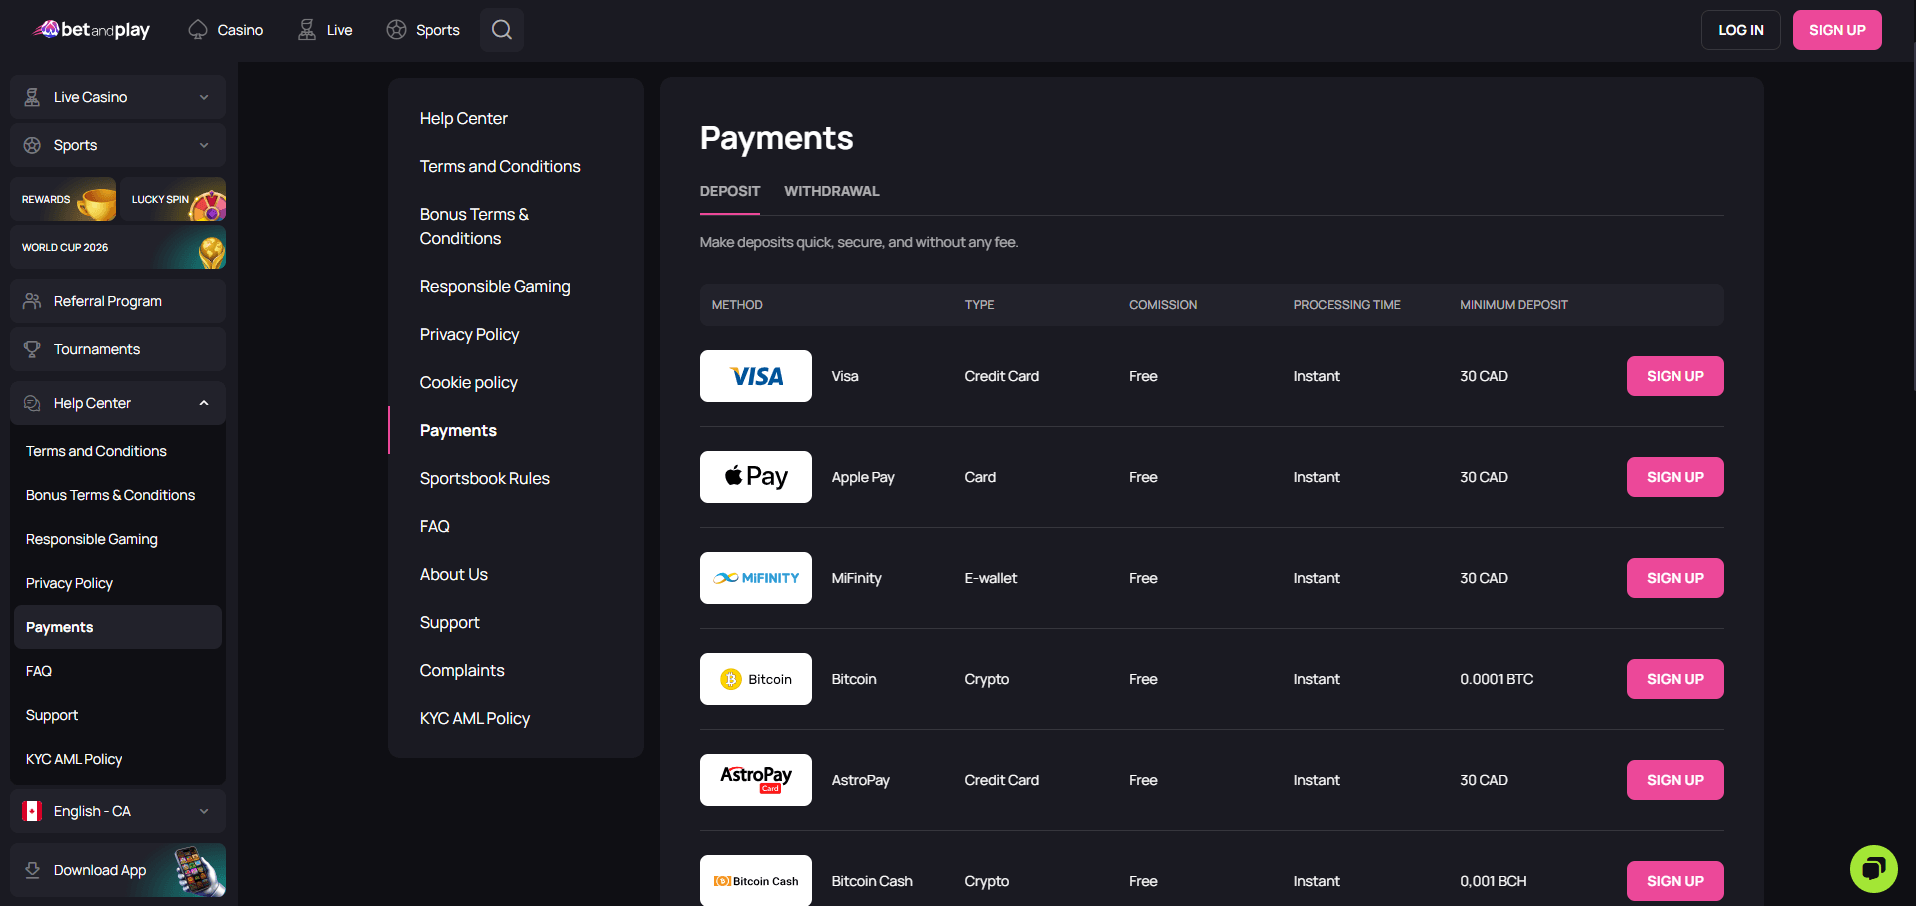This screenshot has width=1916, height=906.
Task: Open Responsible Gaming in left sidebar
Action: coord(92,539)
